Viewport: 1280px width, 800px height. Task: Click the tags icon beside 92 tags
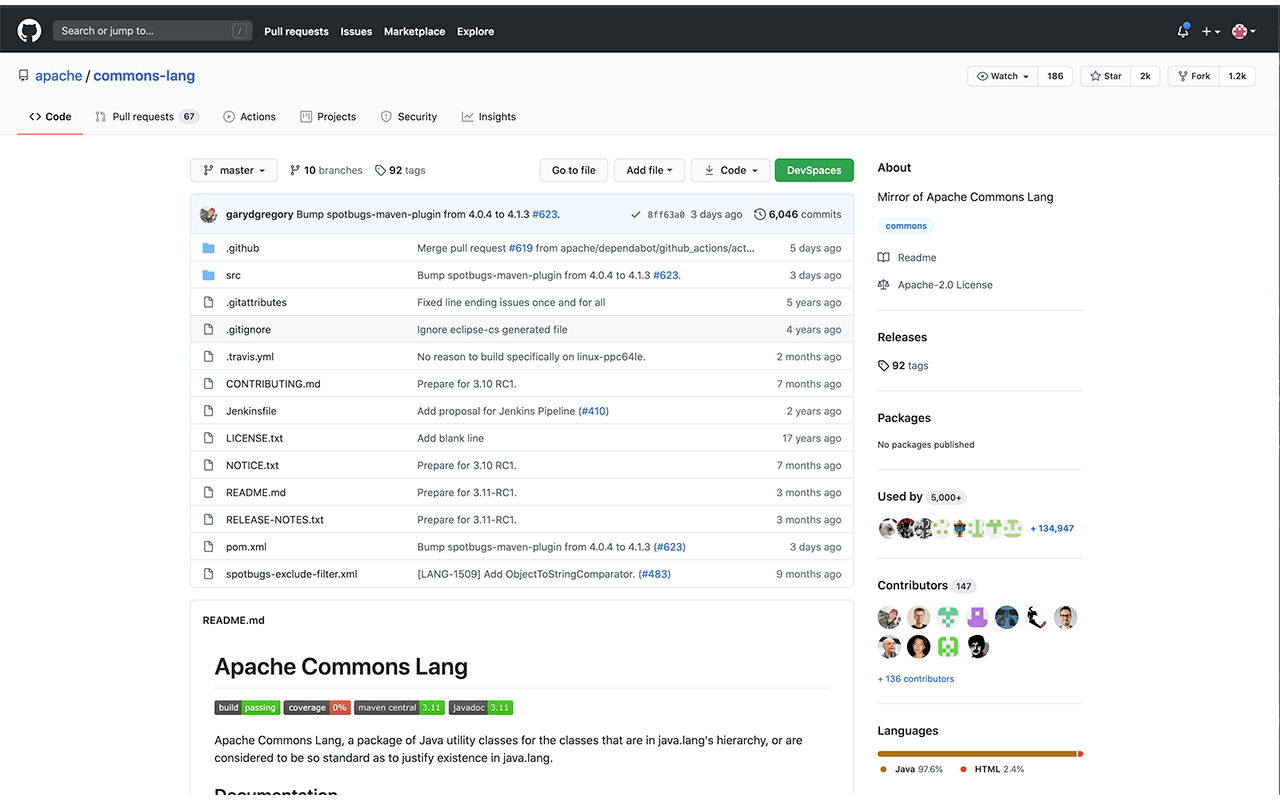pos(380,170)
